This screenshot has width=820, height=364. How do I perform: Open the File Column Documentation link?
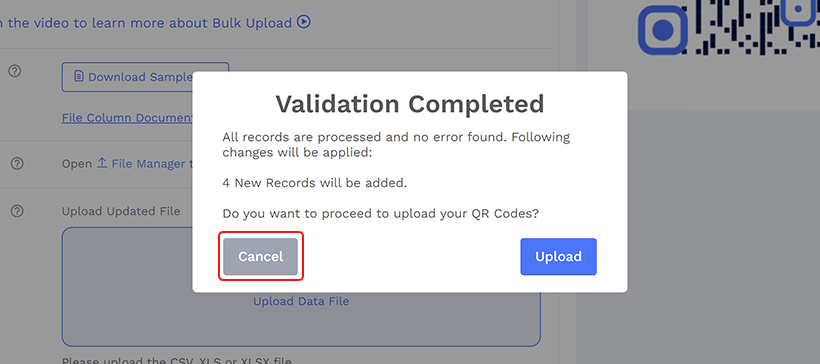(x=127, y=118)
